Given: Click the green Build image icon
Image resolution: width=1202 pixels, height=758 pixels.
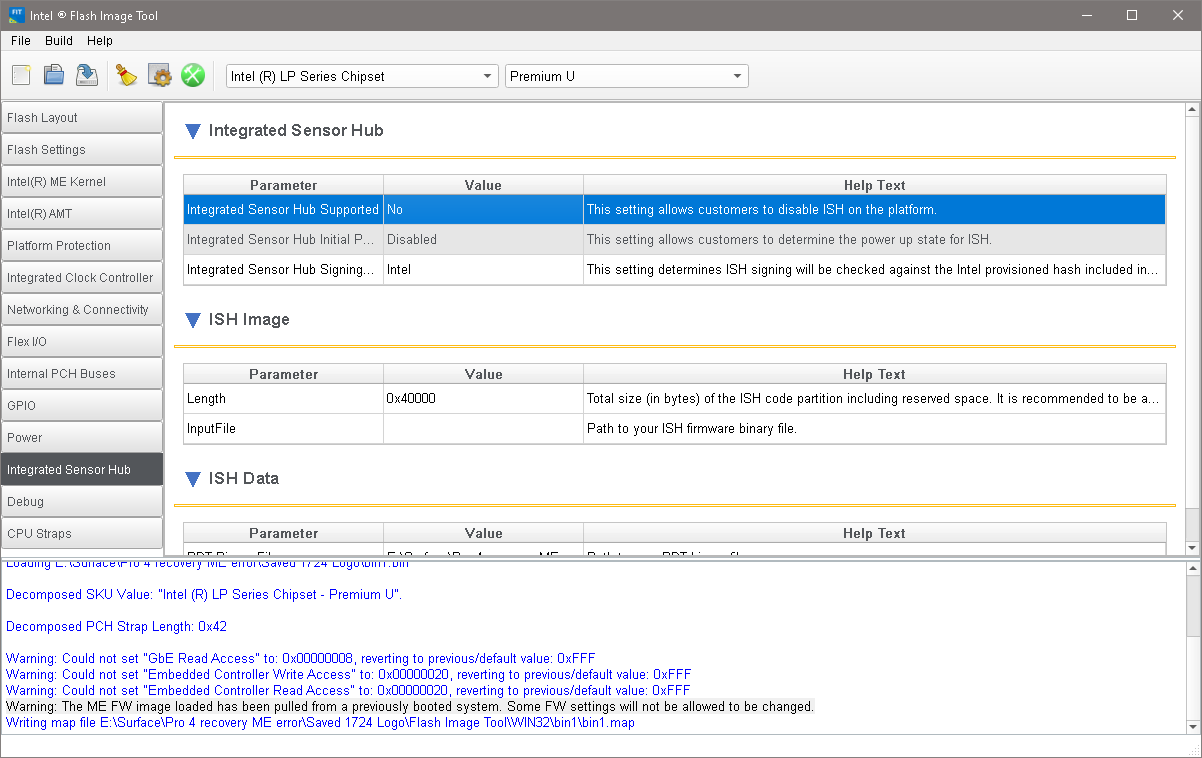Looking at the screenshot, I should tap(192, 75).
